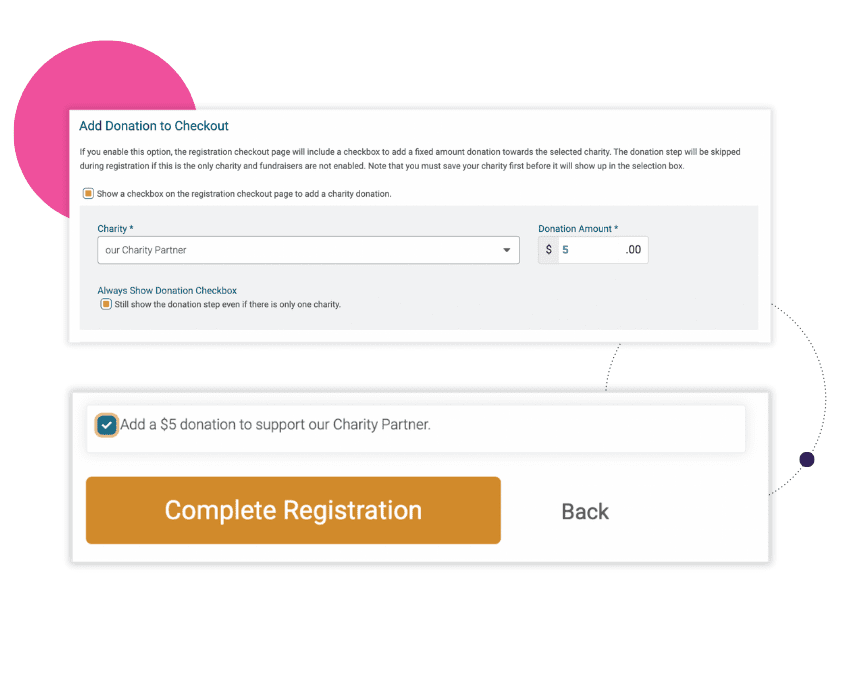Click the dollar sign prefix icon
The height and width of the screenshot is (674, 841).
(x=549, y=250)
